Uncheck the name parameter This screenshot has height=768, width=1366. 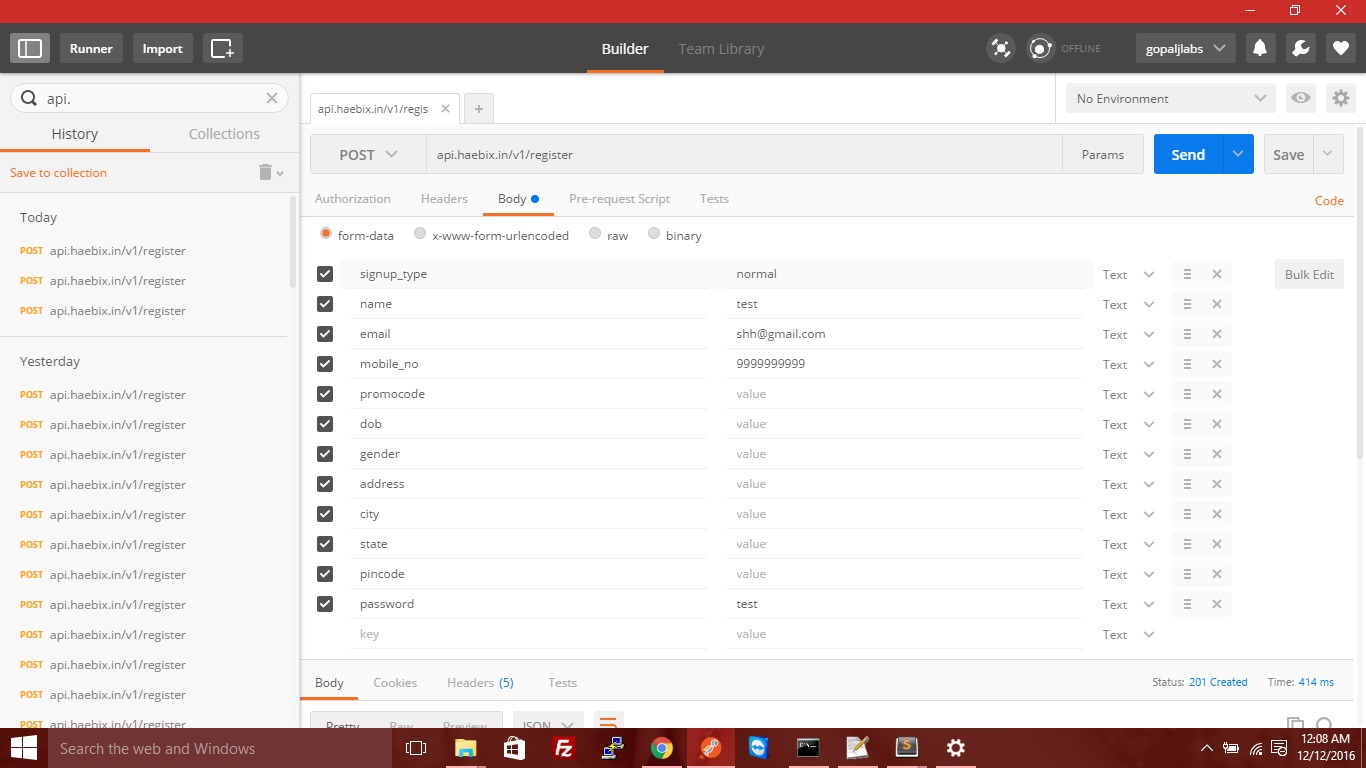pyautogui.click(x=325, y=304)
